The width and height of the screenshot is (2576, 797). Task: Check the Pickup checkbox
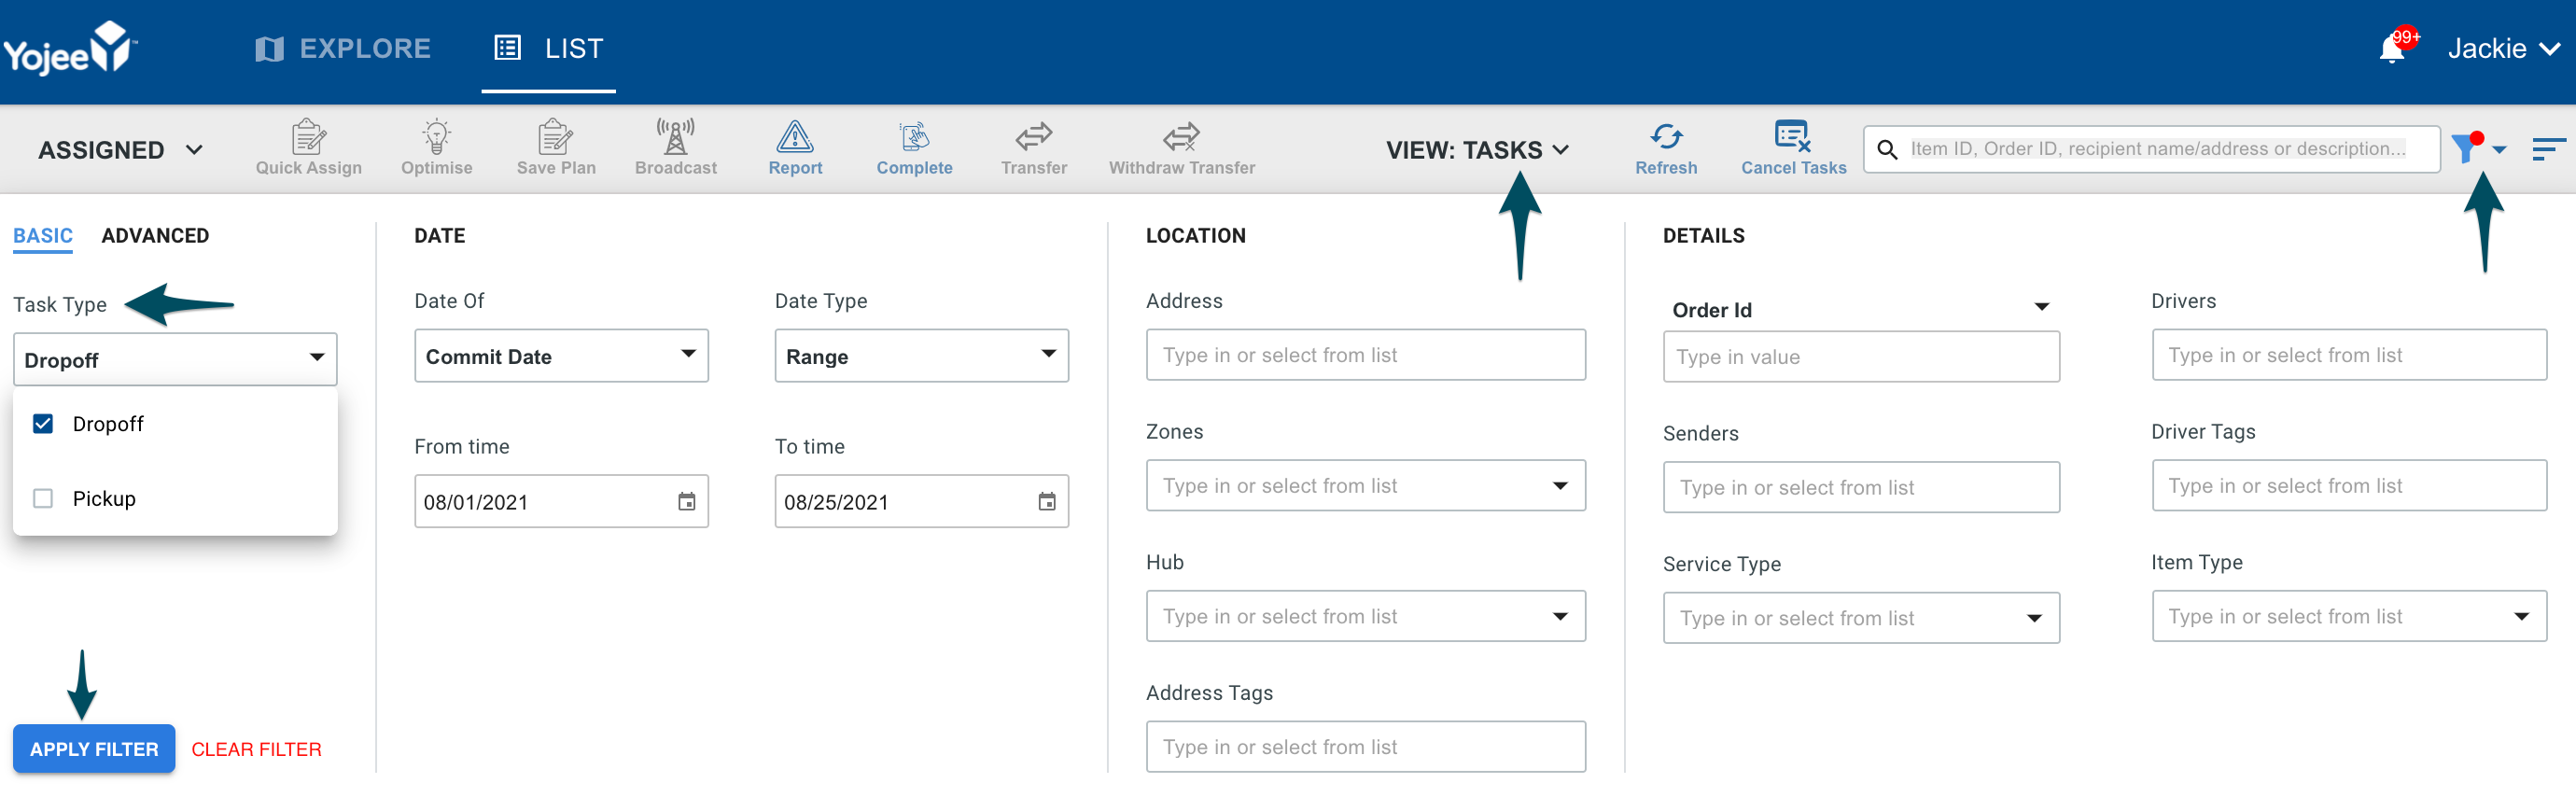(43, 498)
